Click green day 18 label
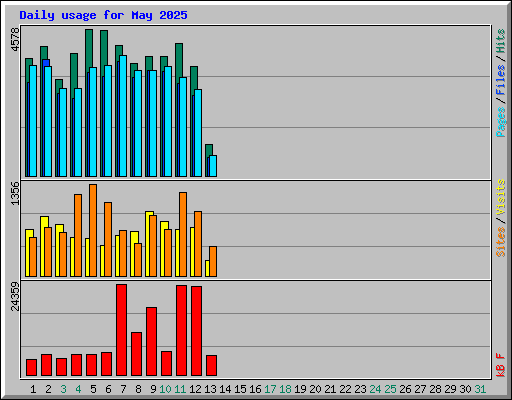The width and height of the screenshot is (512, 400). [x=285, y=389]
